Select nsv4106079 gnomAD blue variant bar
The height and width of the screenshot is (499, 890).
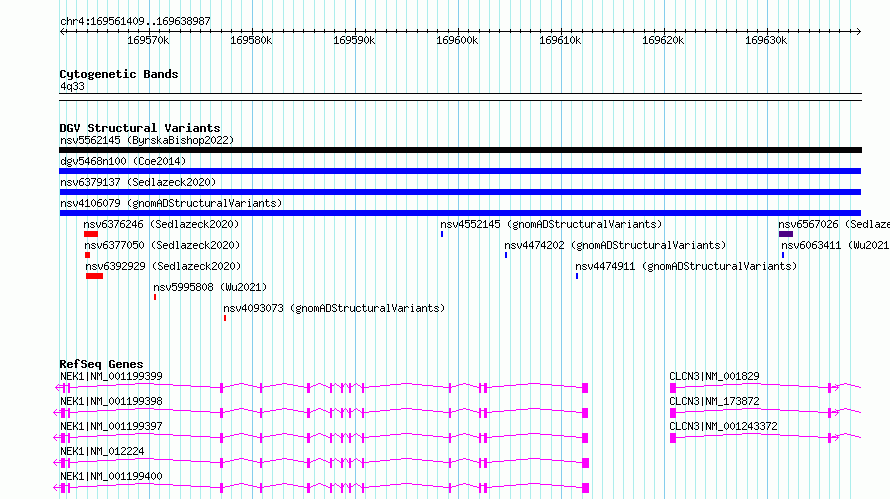[x=460, y=213]
